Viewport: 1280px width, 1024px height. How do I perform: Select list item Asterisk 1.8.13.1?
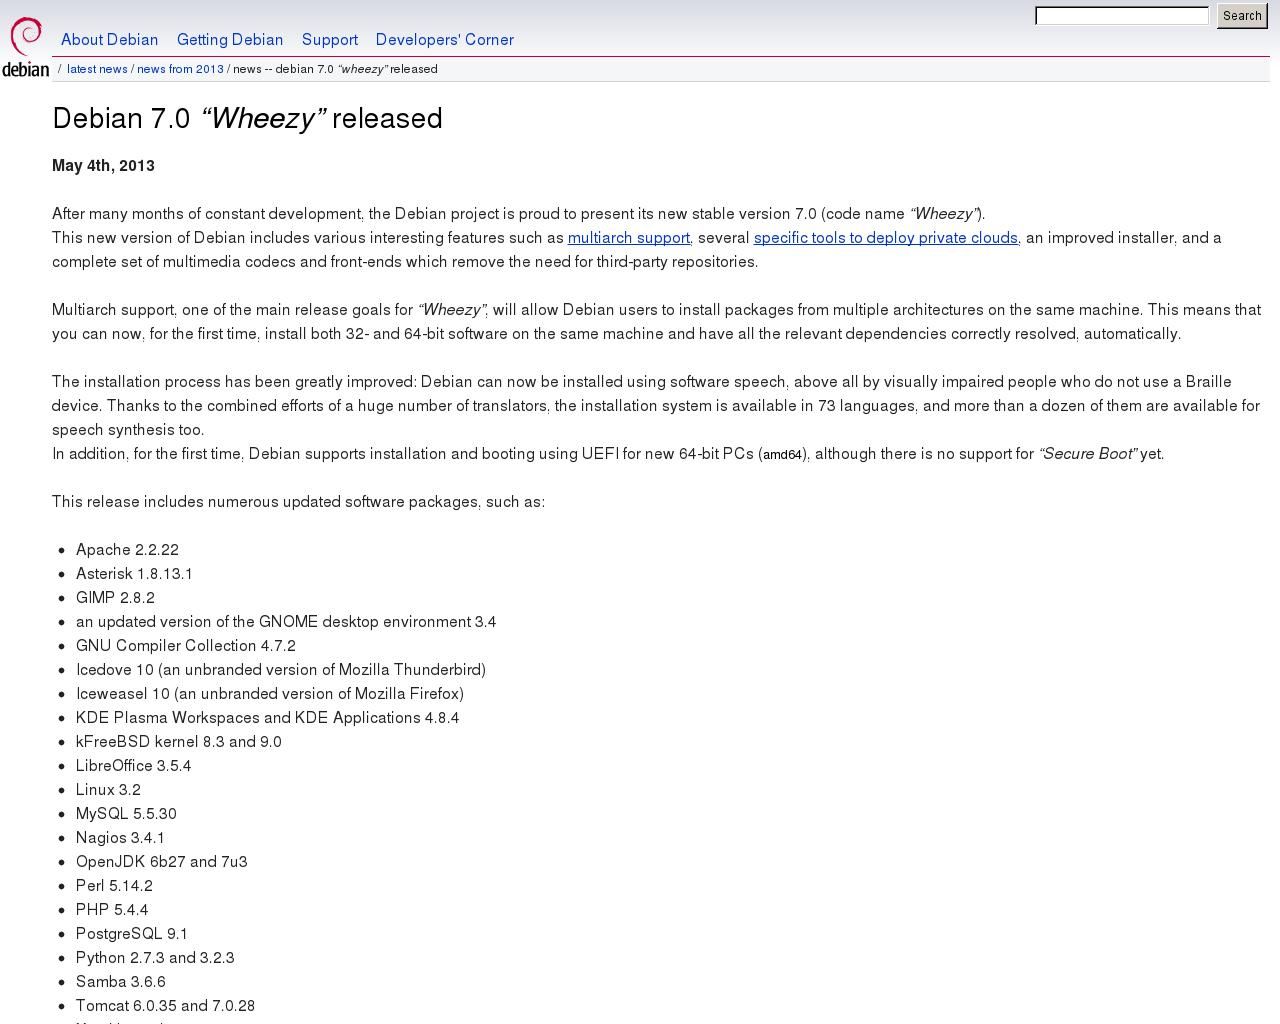(134, 574)
